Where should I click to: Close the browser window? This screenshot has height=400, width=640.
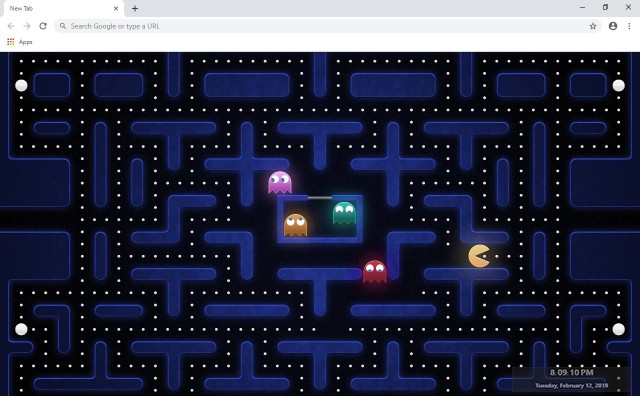click(x=628, y=7)
